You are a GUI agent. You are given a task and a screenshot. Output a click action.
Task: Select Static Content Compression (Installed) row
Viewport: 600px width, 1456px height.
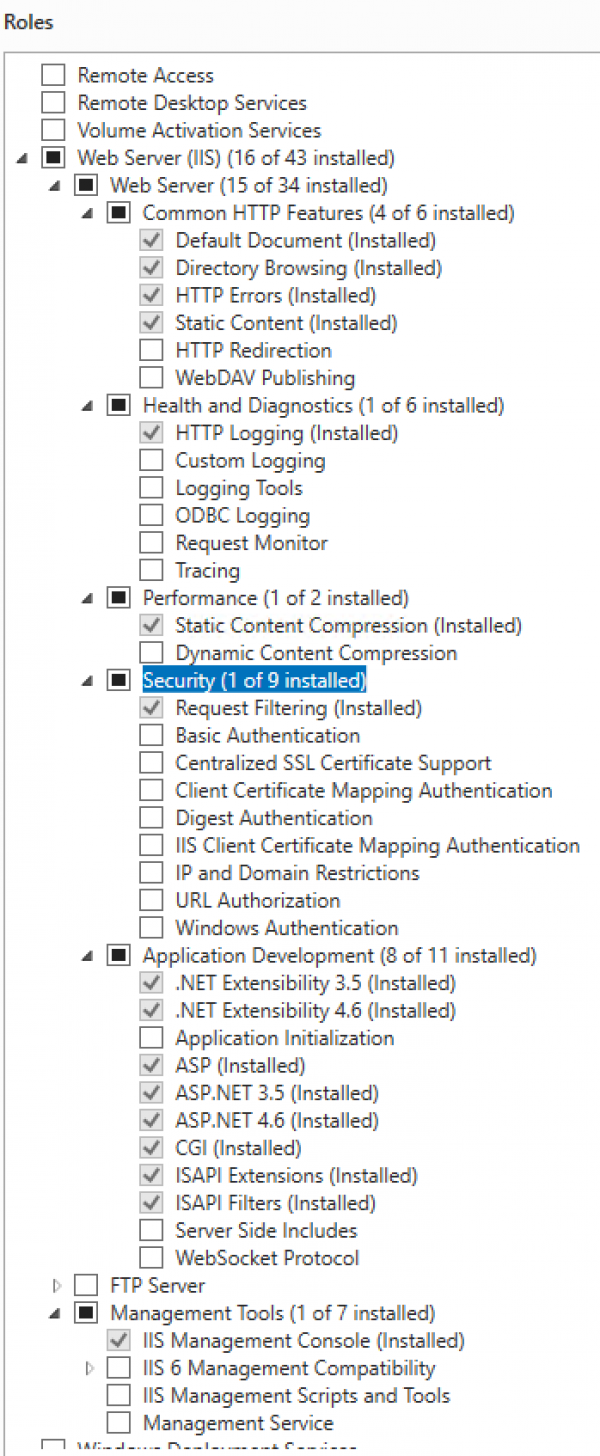tap(348, 625)
